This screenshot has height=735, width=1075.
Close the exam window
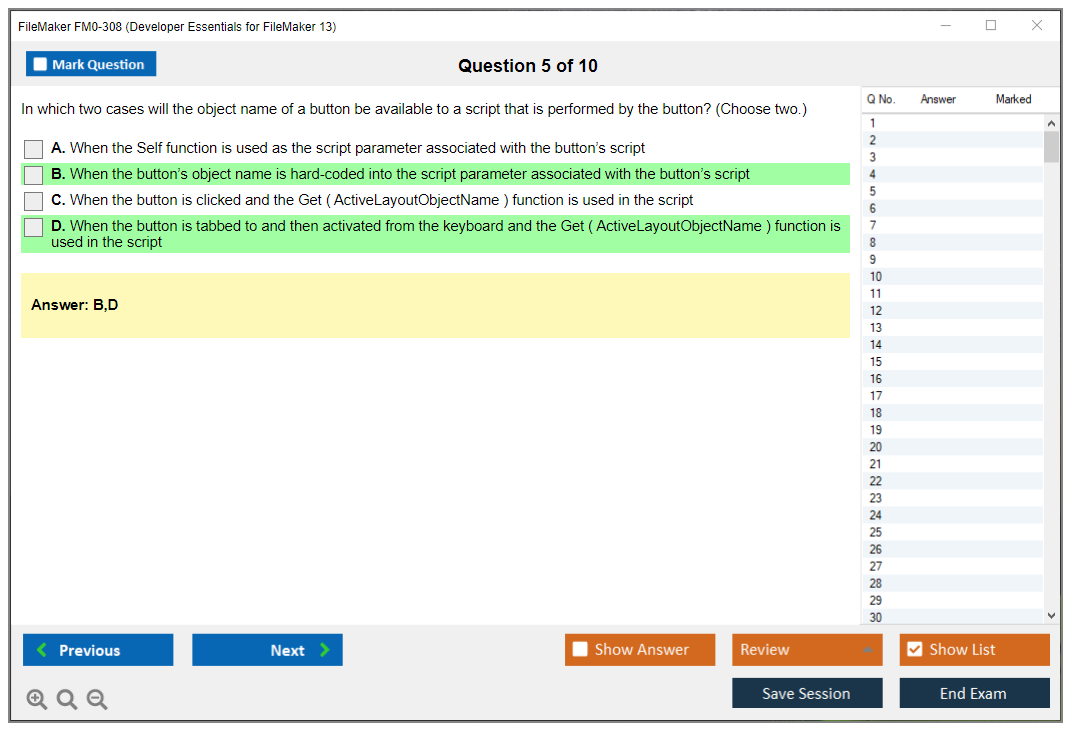[1037, 26]
